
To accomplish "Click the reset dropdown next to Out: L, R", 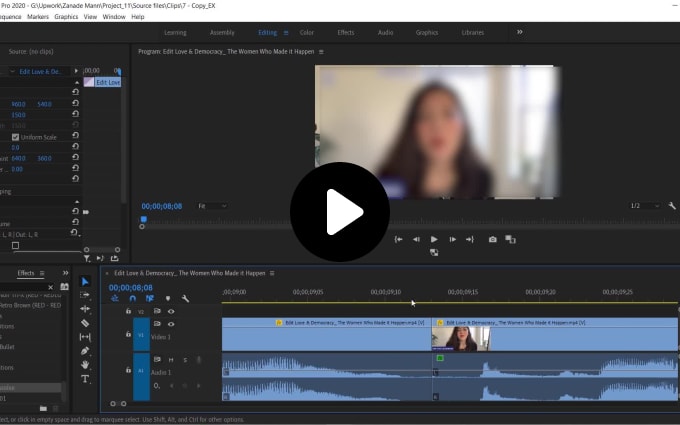I will (75, 233).
